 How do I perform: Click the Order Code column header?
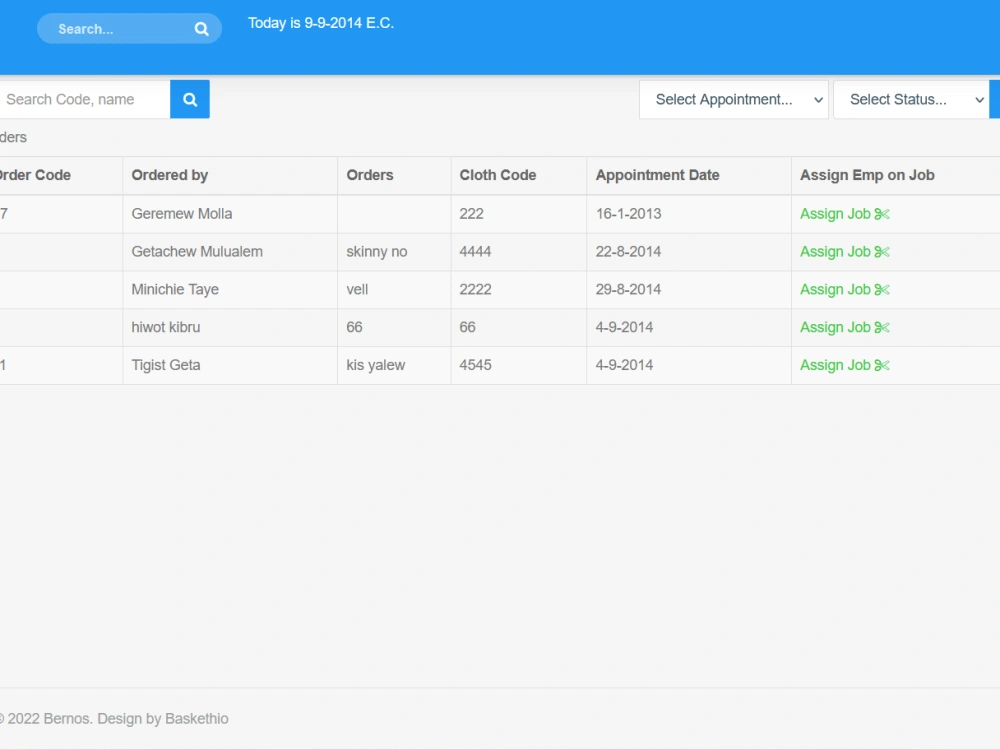pos(35,175)
